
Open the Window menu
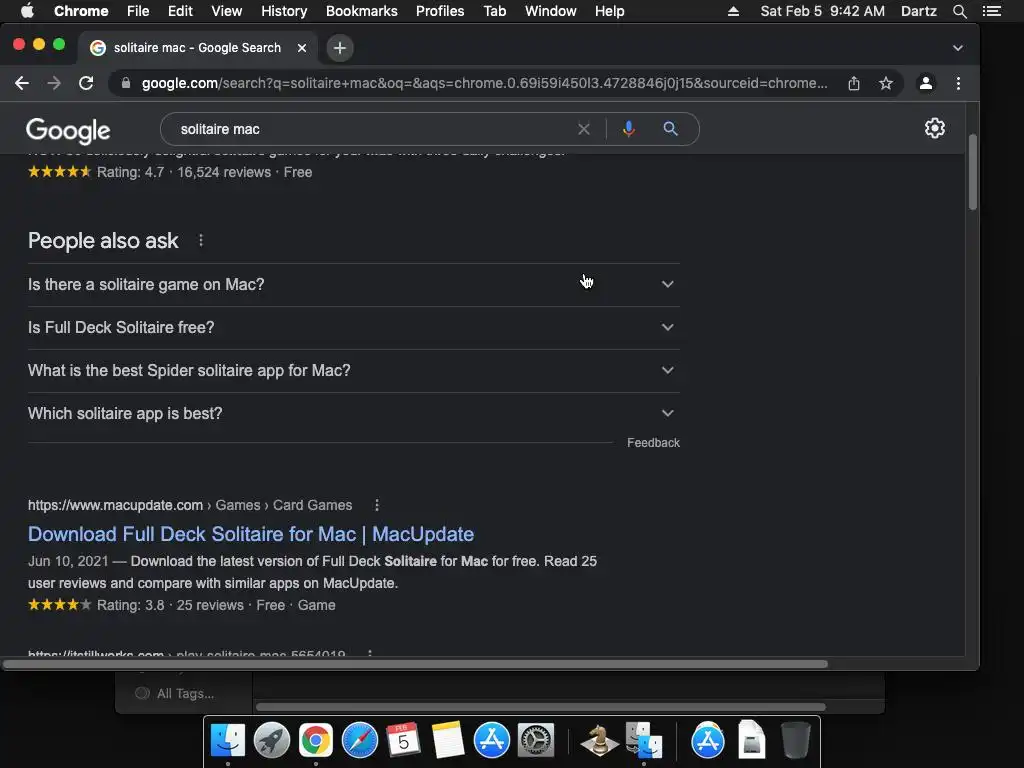click(x=551, y=11)
